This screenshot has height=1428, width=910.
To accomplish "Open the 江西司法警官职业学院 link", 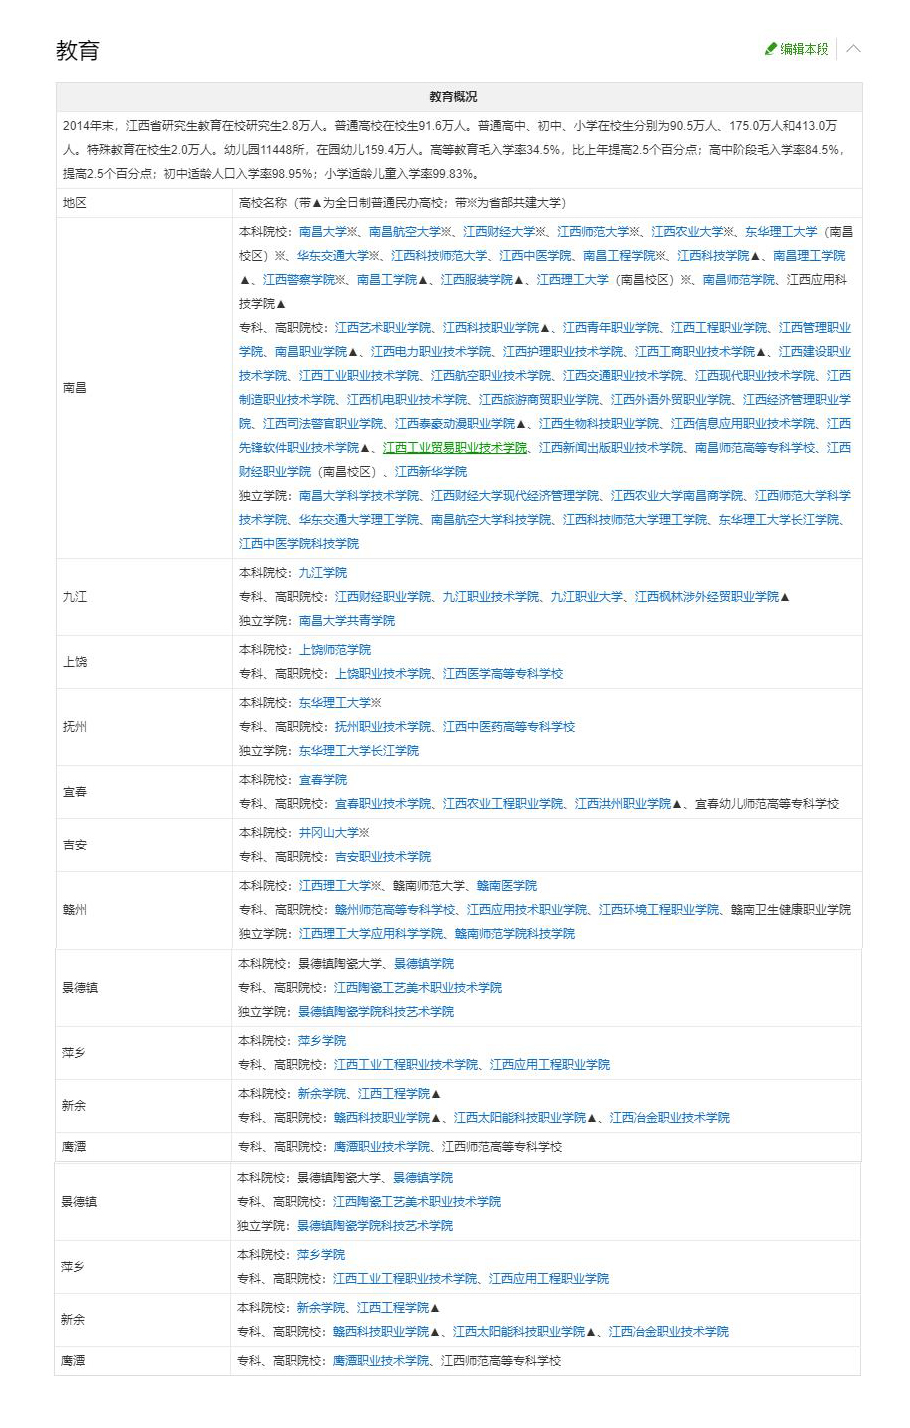I will pos(323,424).
